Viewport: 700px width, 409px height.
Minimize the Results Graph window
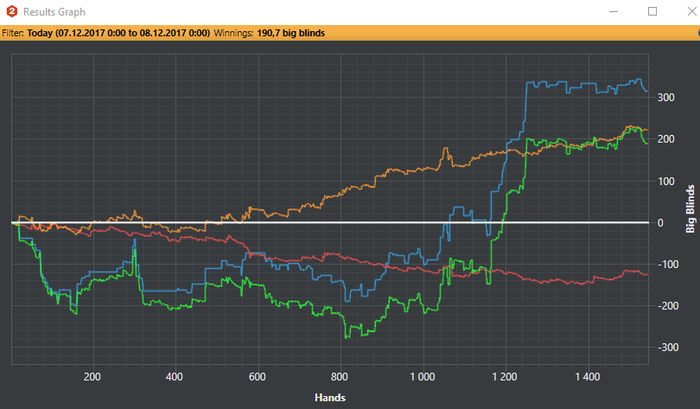click(x=613, y=12)
